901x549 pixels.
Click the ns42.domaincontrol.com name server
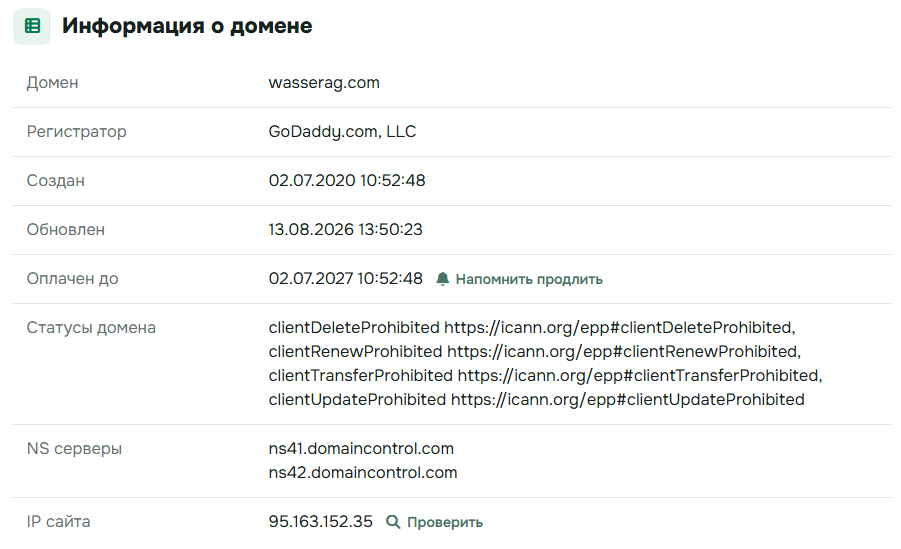[x=363, y=473]
